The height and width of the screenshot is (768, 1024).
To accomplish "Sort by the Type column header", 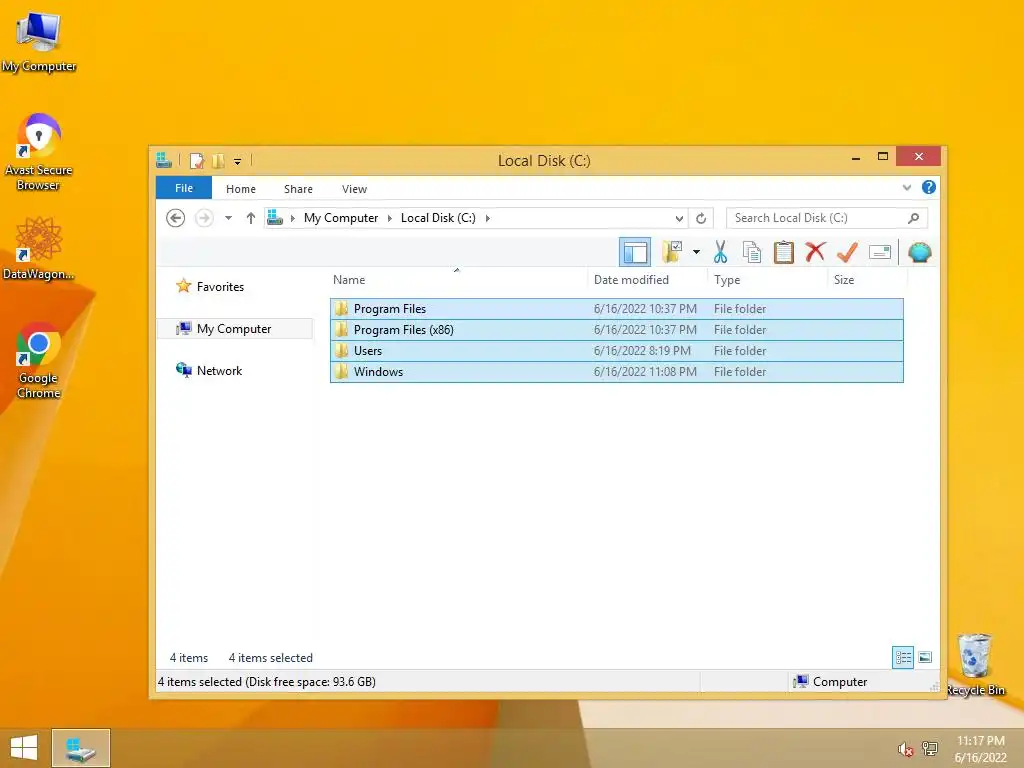I will click(767, 280).
